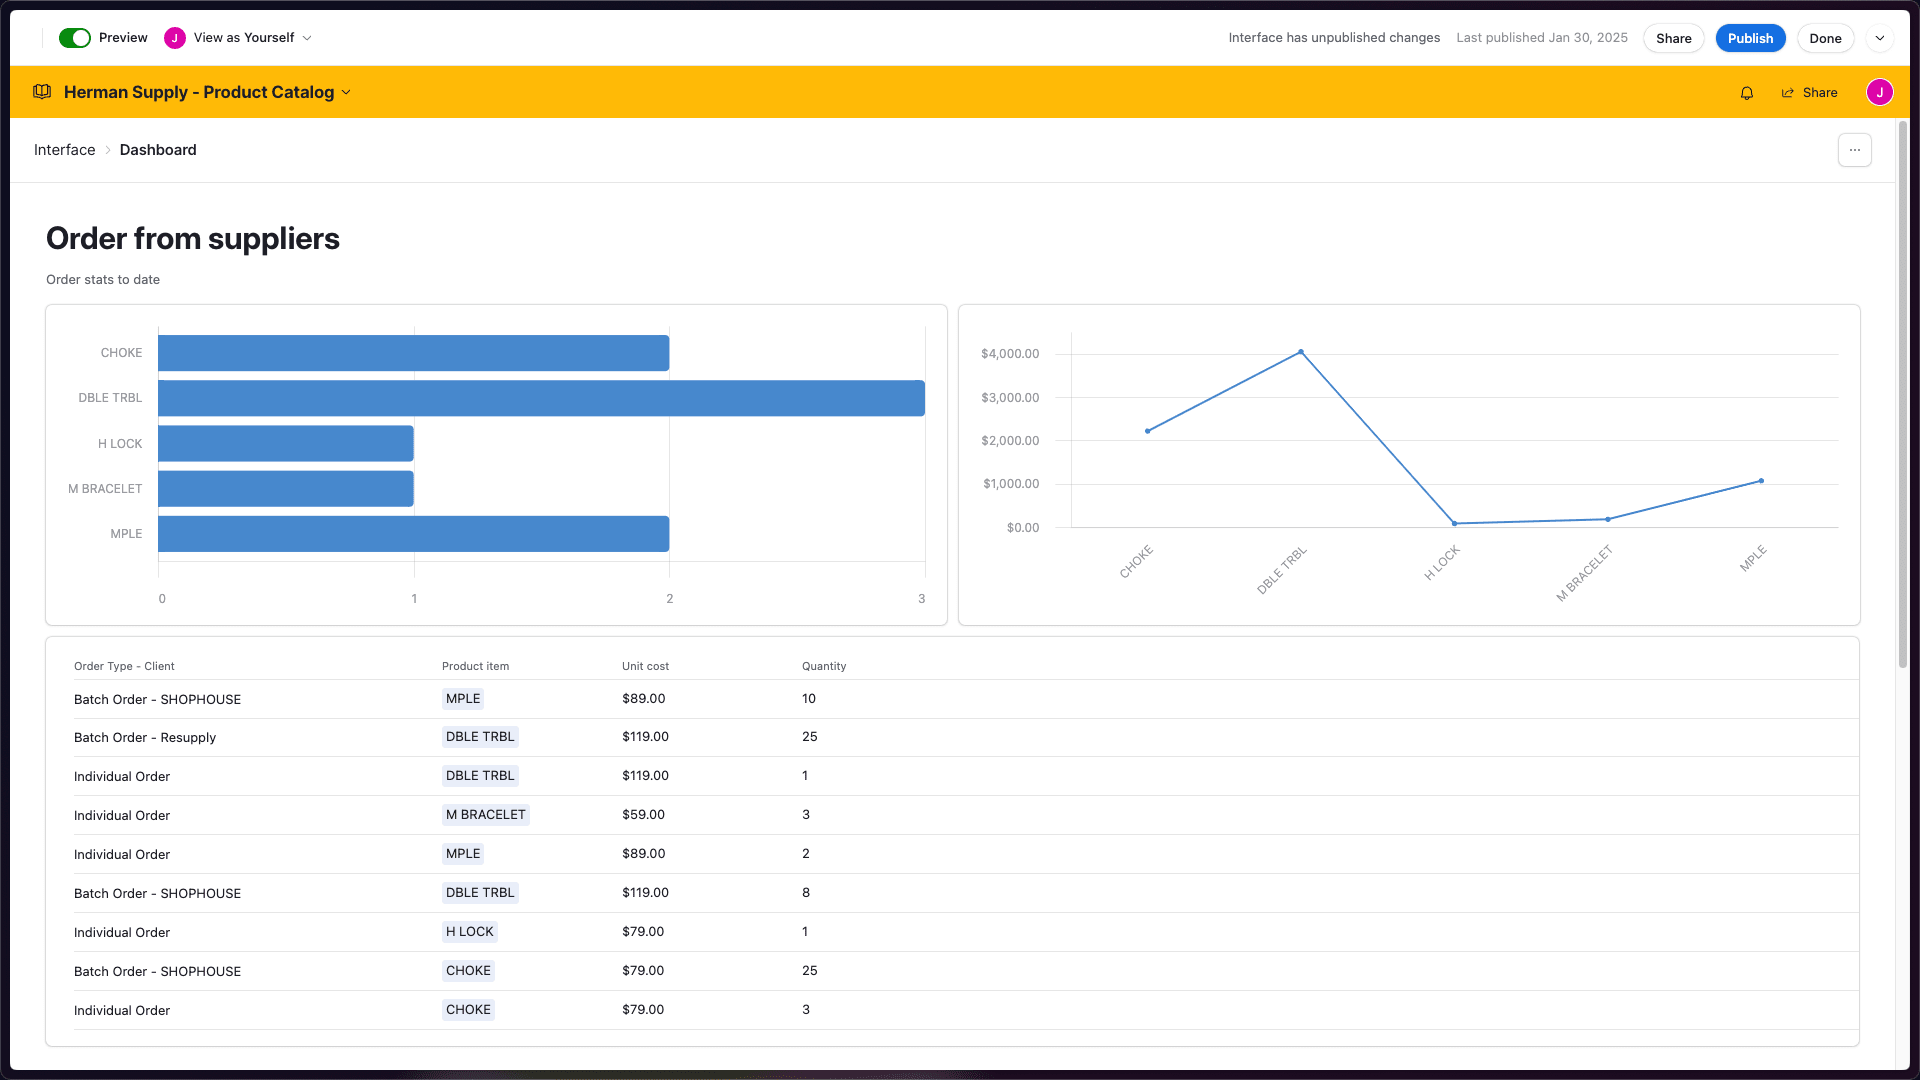The width and height of the screenshot is (1920, 1080).
Task: Click the share arrow icon in yellow bar
Action: 1788,93
